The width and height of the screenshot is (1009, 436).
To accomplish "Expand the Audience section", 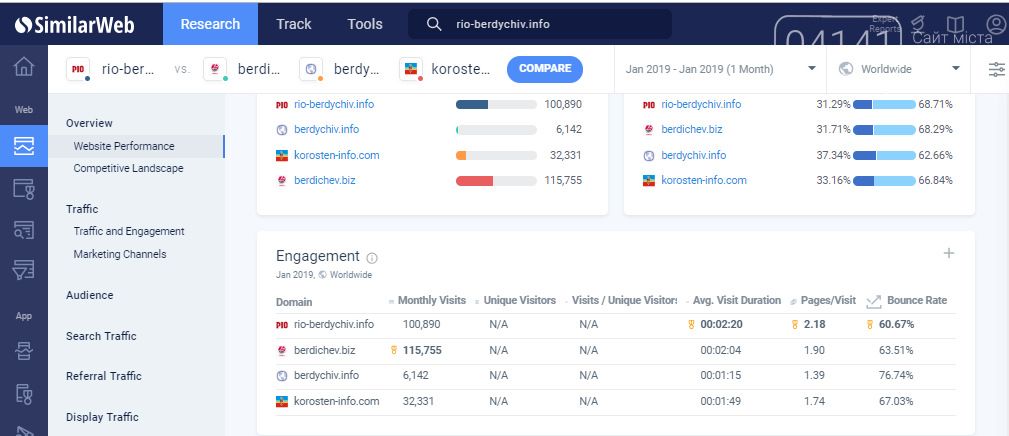I will point(89,295).
